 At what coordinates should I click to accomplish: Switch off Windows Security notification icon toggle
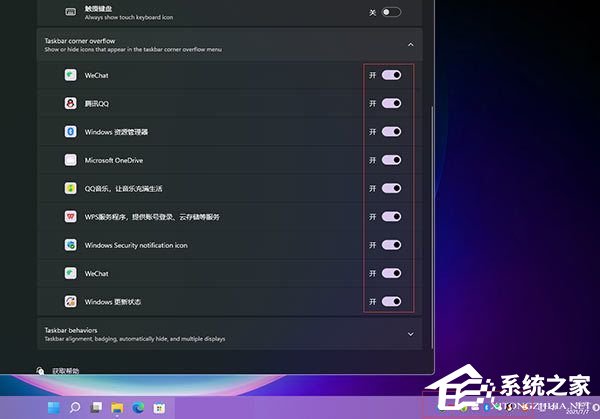click(x=391, y=245)
